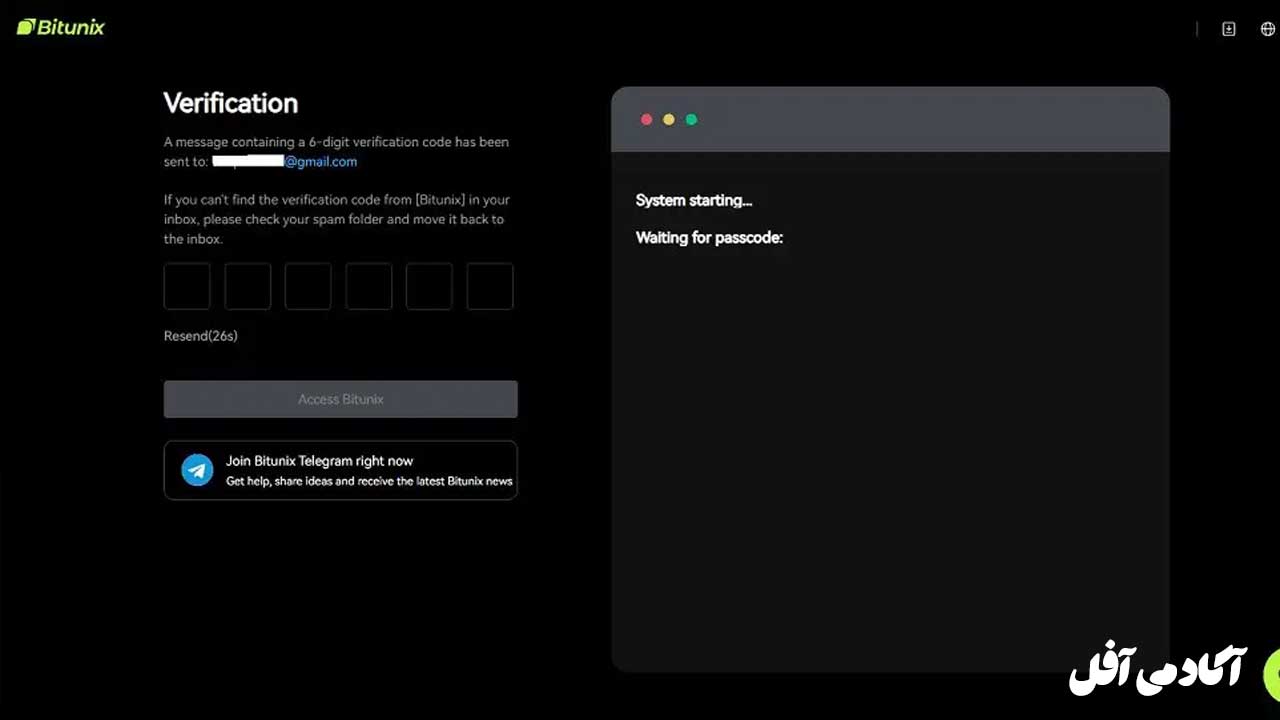The image size is (1280, 720).
Task: Focus the sixth verification code digit box
Action: click(490, 286)
